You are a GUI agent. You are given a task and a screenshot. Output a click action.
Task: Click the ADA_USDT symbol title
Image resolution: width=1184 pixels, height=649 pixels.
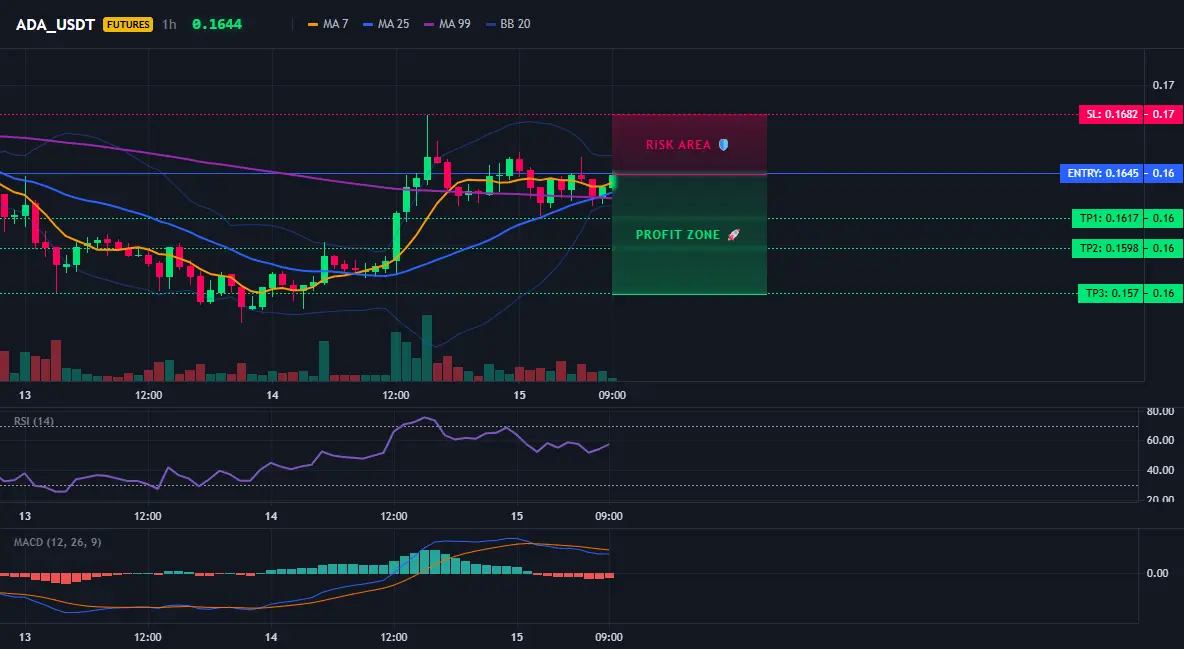[x=55, y=24]
